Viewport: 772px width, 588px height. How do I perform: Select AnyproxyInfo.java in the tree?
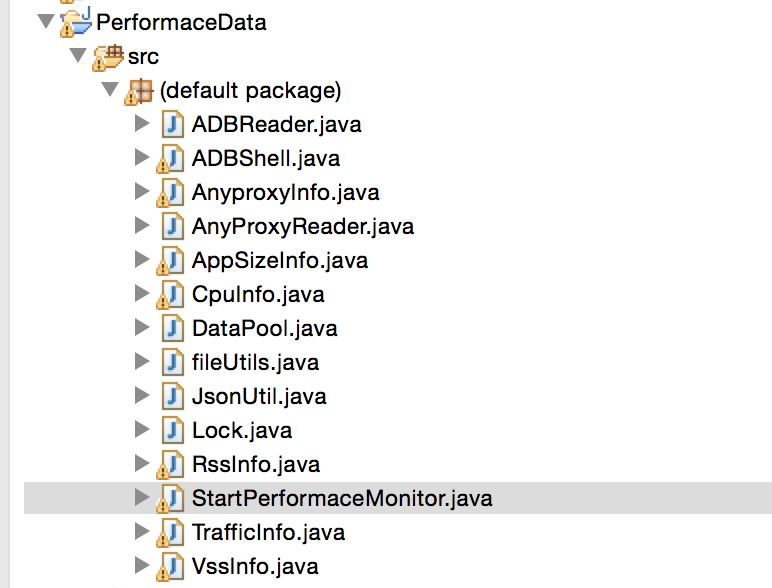point(286,193)
